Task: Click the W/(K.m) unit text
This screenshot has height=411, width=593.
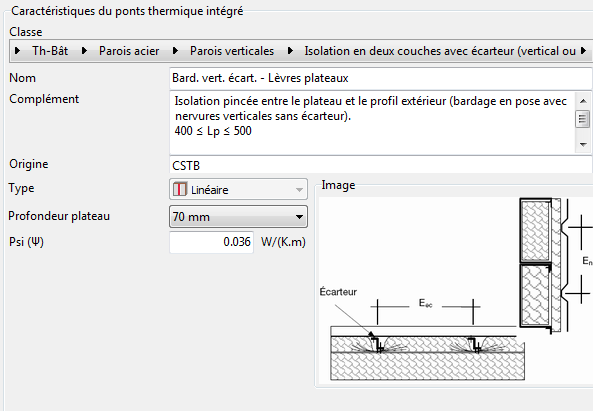Action: click(283, 242)
